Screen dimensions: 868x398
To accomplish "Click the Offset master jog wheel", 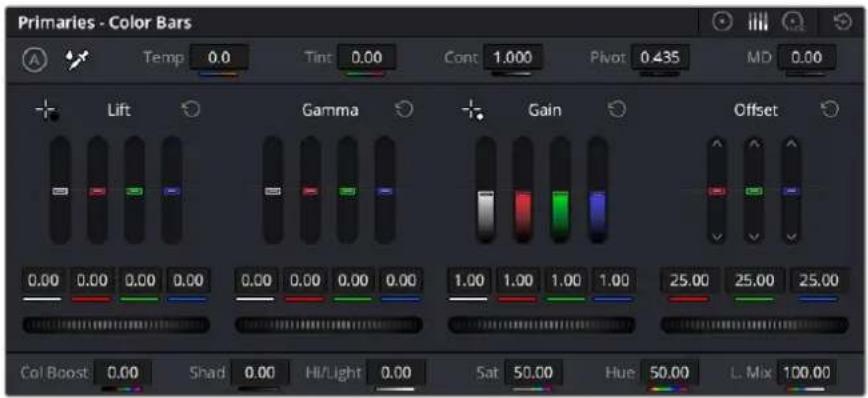I will tap(755, 325).
